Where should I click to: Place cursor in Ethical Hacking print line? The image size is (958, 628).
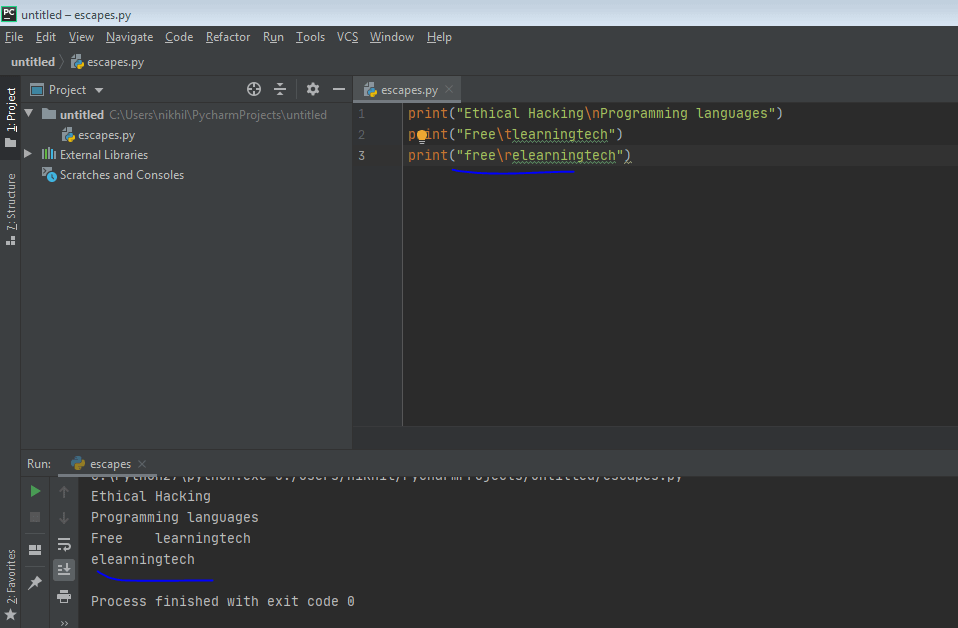point(595,114)
